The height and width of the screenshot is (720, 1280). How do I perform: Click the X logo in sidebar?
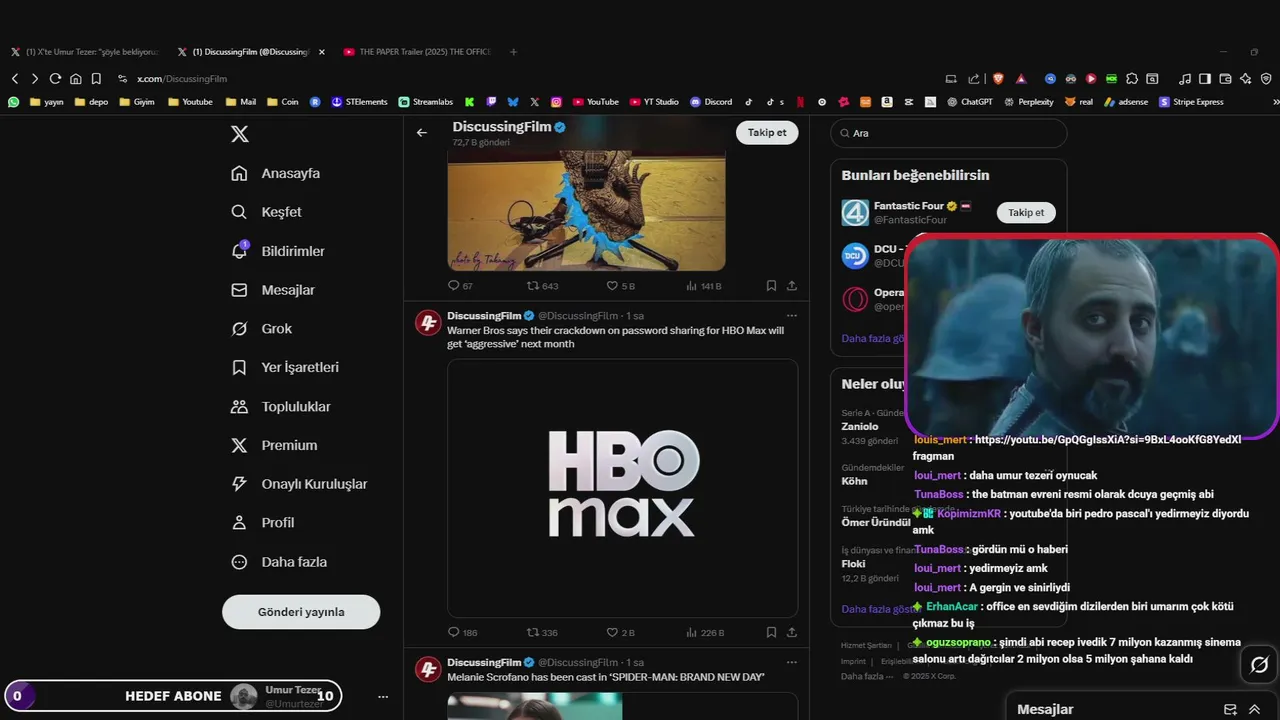240,134
